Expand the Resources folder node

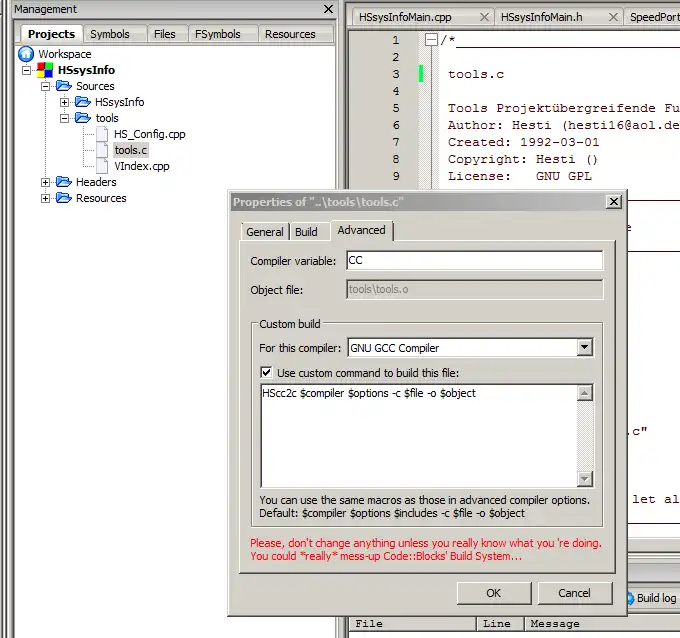point(45,198)
